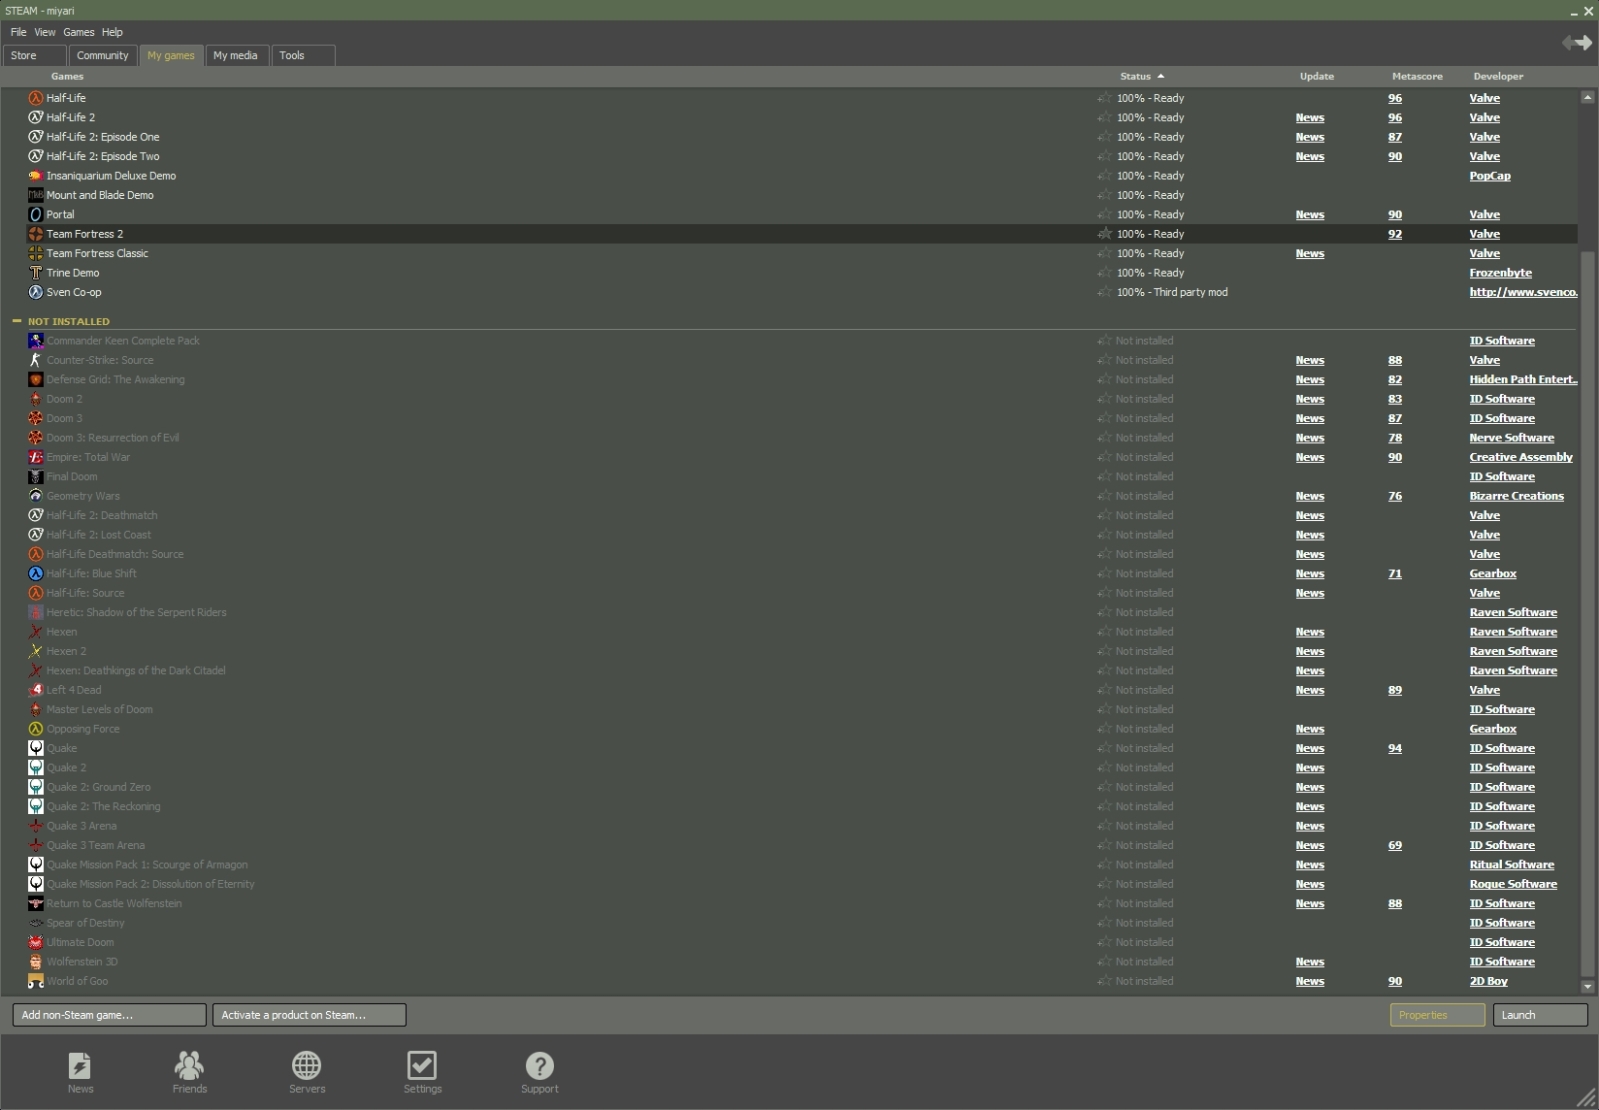
Task: Toggle favorite star for Team Fortress 2
Action: point(1104,234)
